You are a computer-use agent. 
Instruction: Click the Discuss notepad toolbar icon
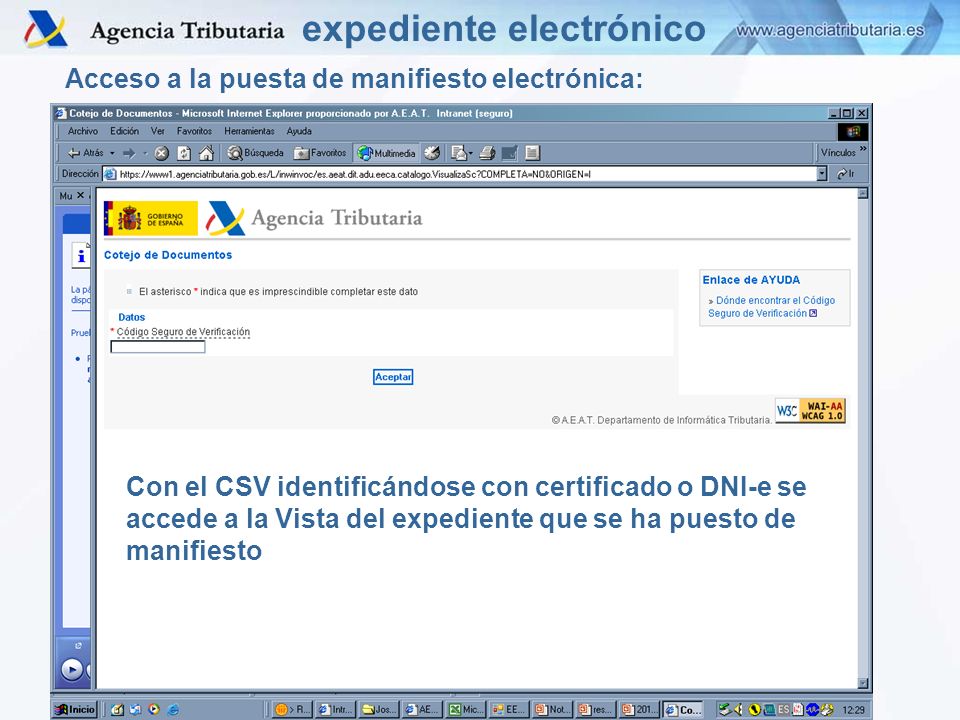point(532,153)
